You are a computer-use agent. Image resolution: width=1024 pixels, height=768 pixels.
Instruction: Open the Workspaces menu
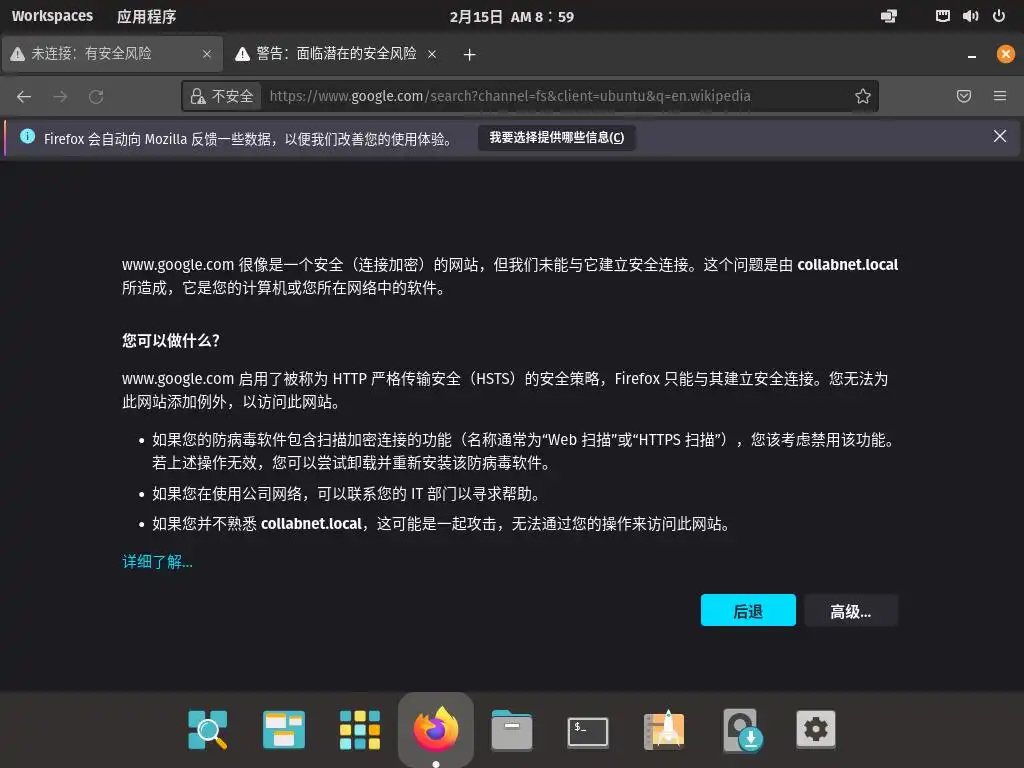tap(52, 16)
